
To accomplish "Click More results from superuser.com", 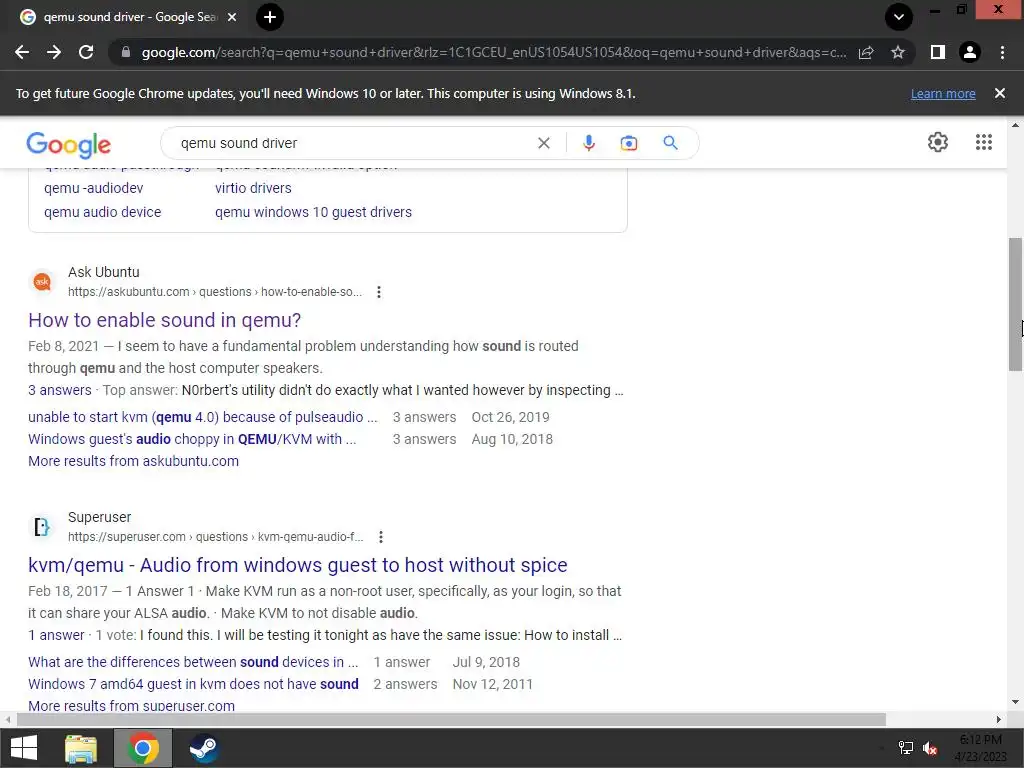I will 131,706.
